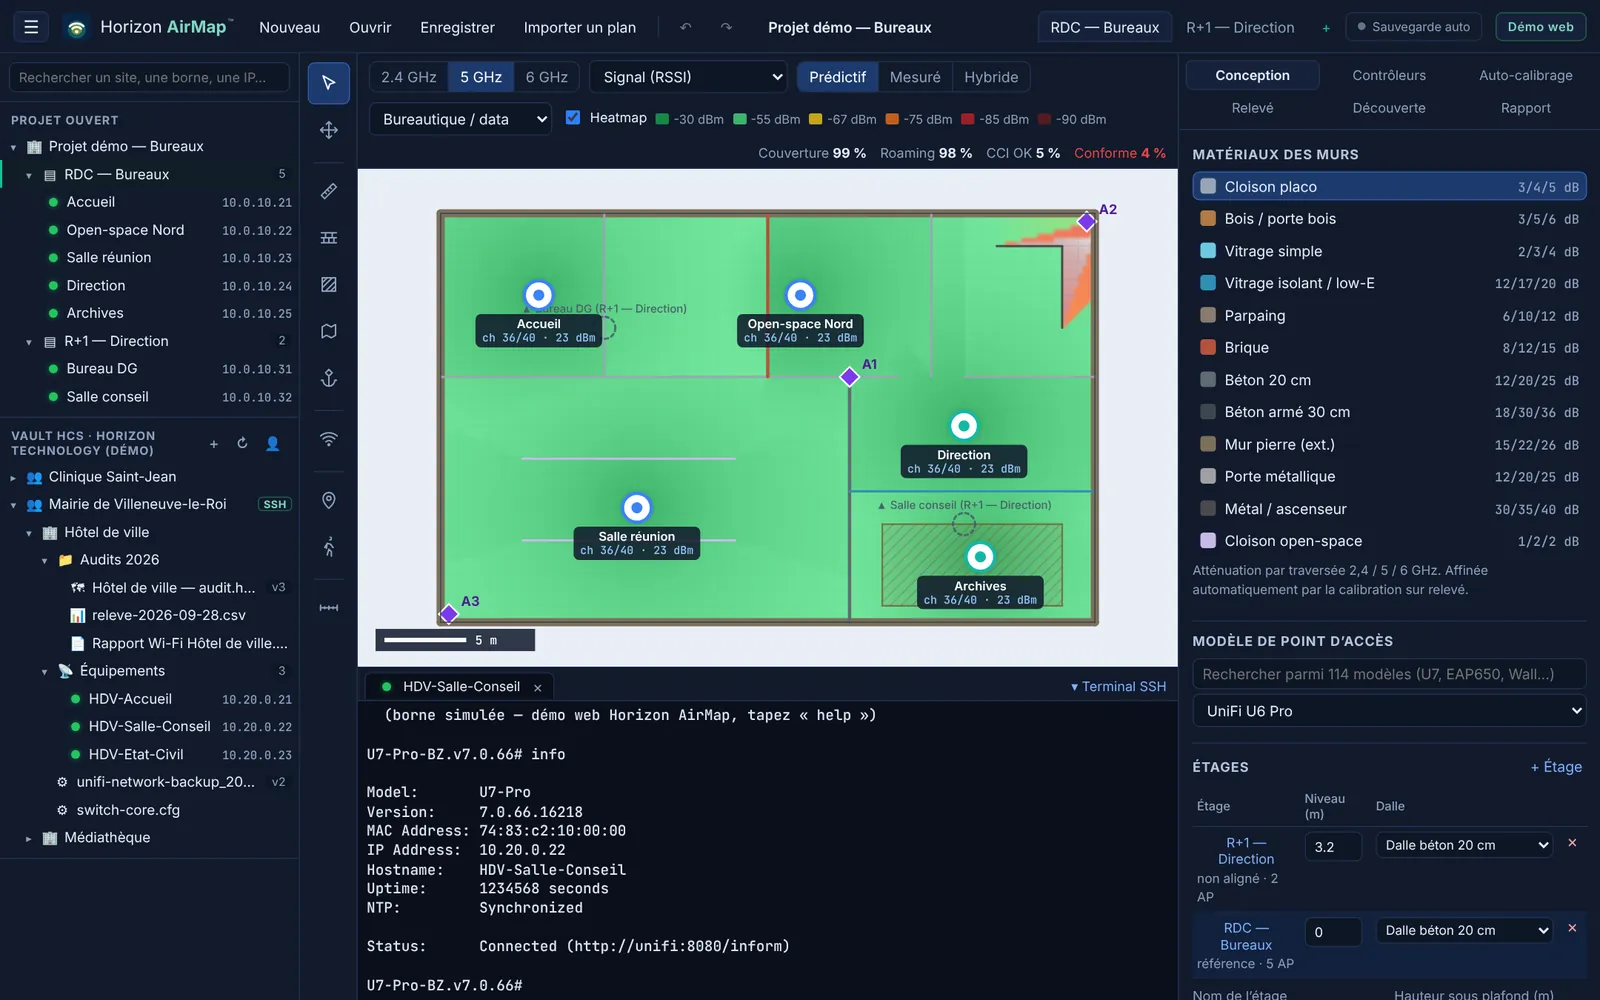Uncheck the Heatmap checkbox
This screenshot has width=1600, height=1000.
coord(573,118)
